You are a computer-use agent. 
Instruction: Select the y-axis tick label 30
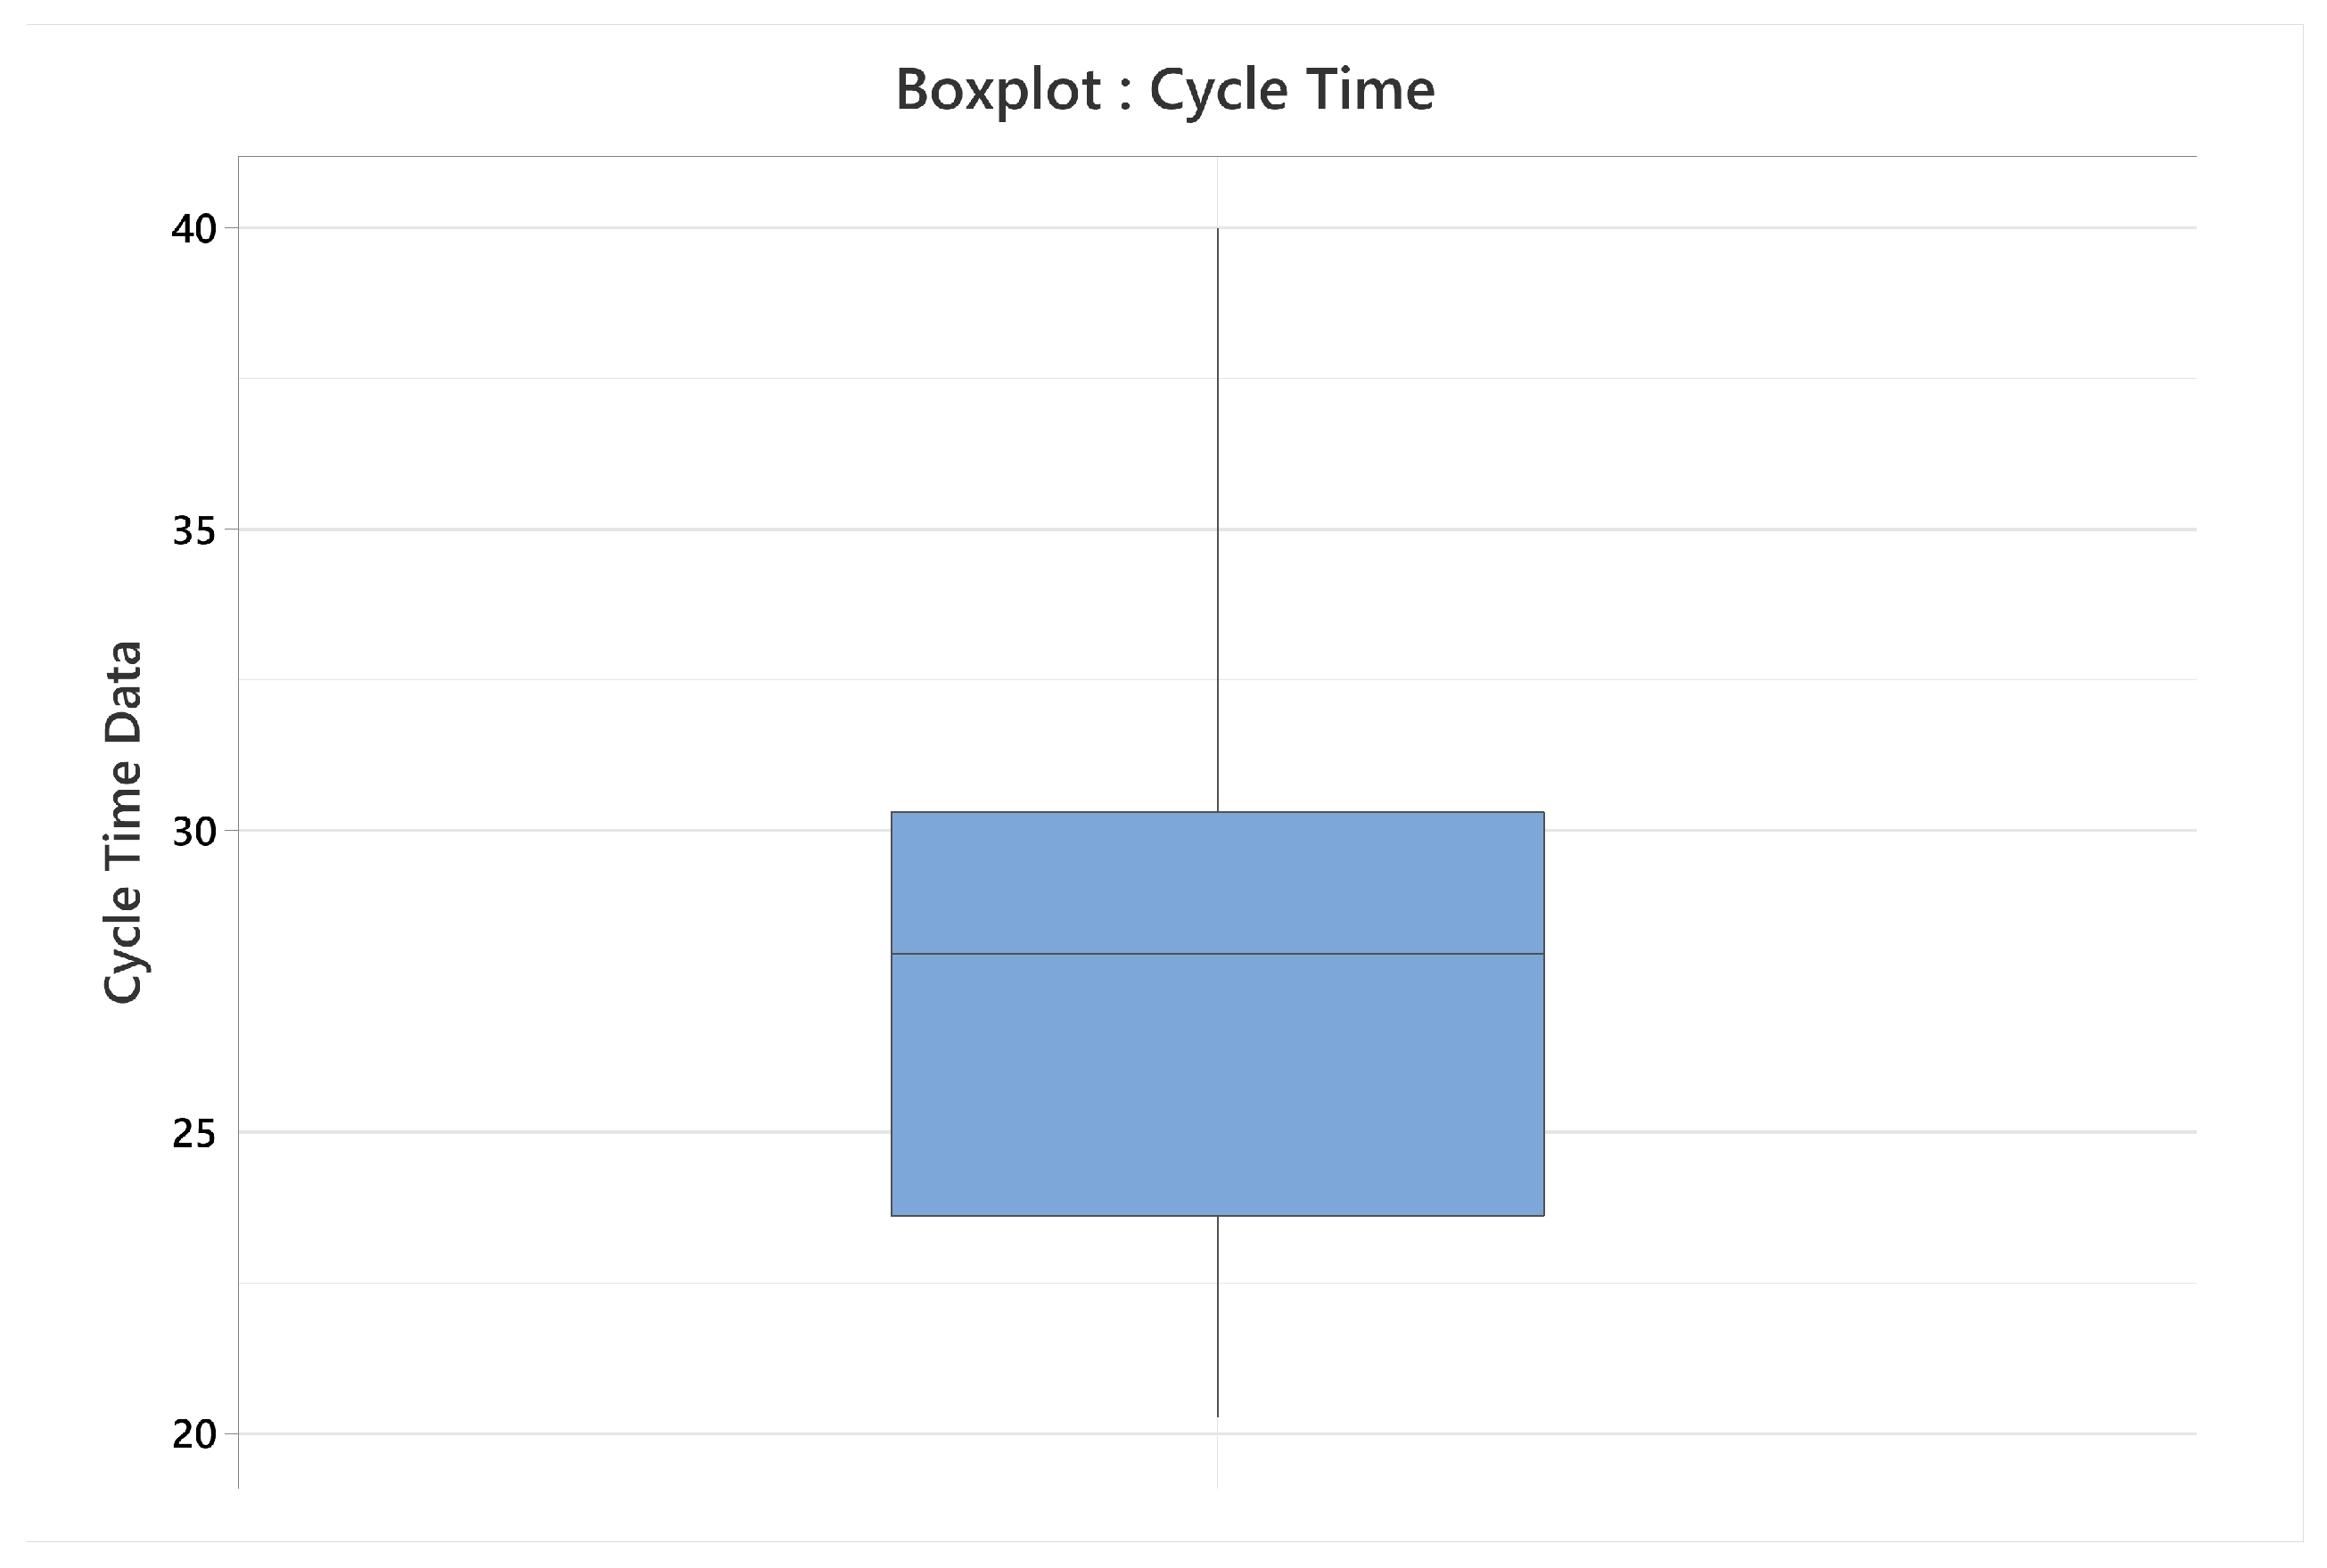click(x=194, y=832)
